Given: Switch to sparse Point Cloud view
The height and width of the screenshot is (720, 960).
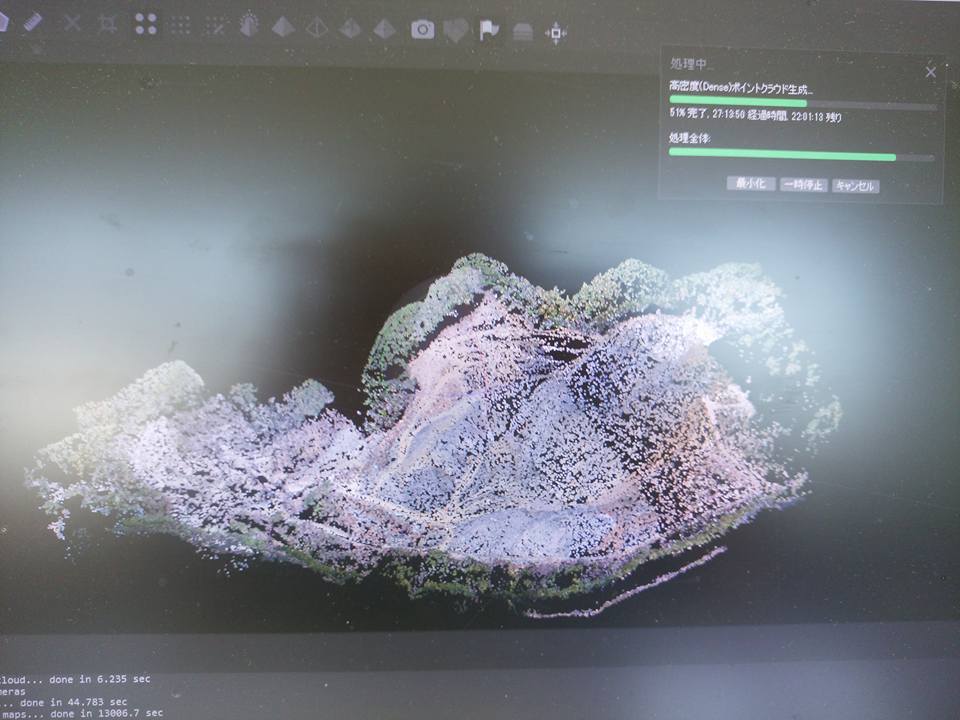Looking at the screenshot, I should tap(146, 24).
